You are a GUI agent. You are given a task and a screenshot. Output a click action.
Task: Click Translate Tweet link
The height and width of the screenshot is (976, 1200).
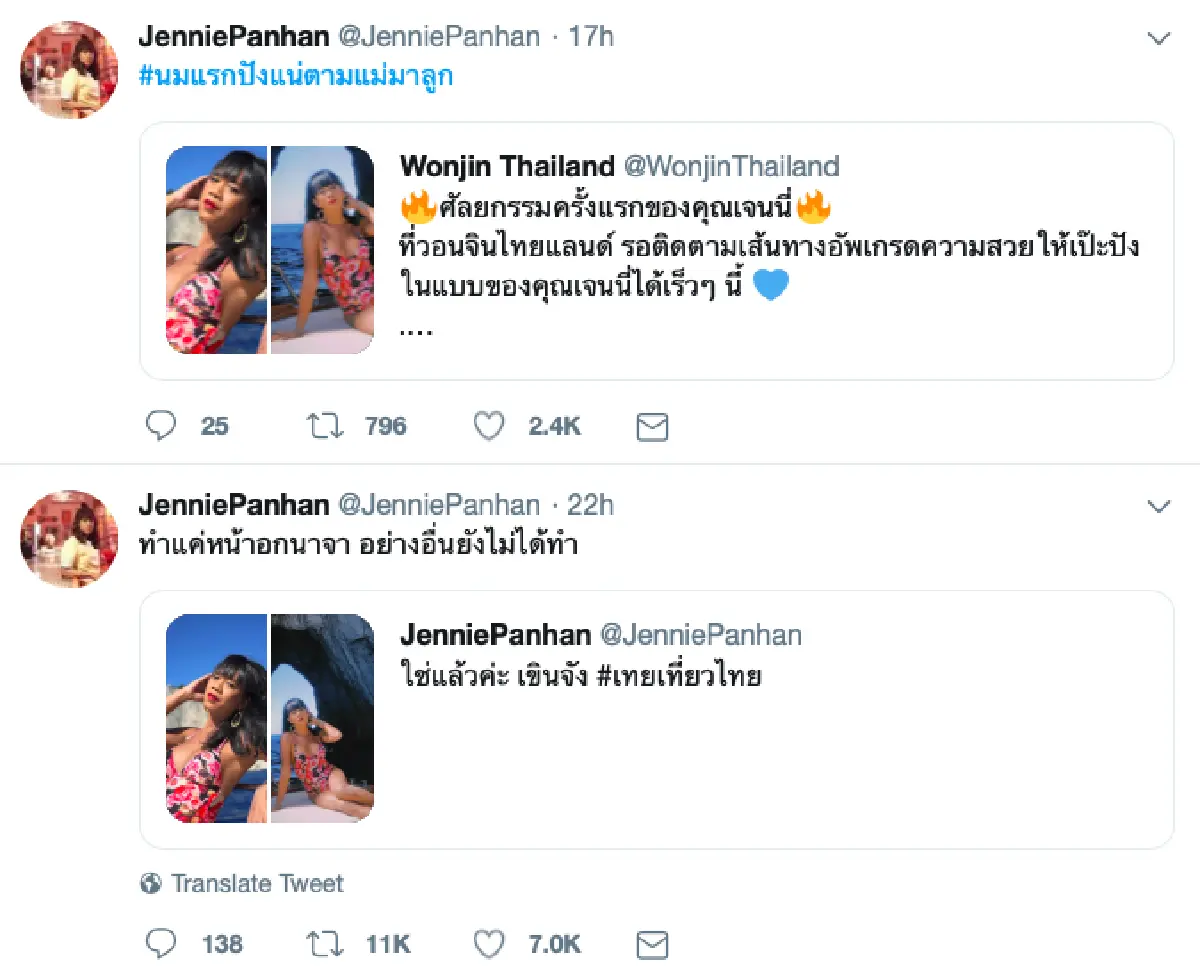pyautogui.click(x=257, y=884)
